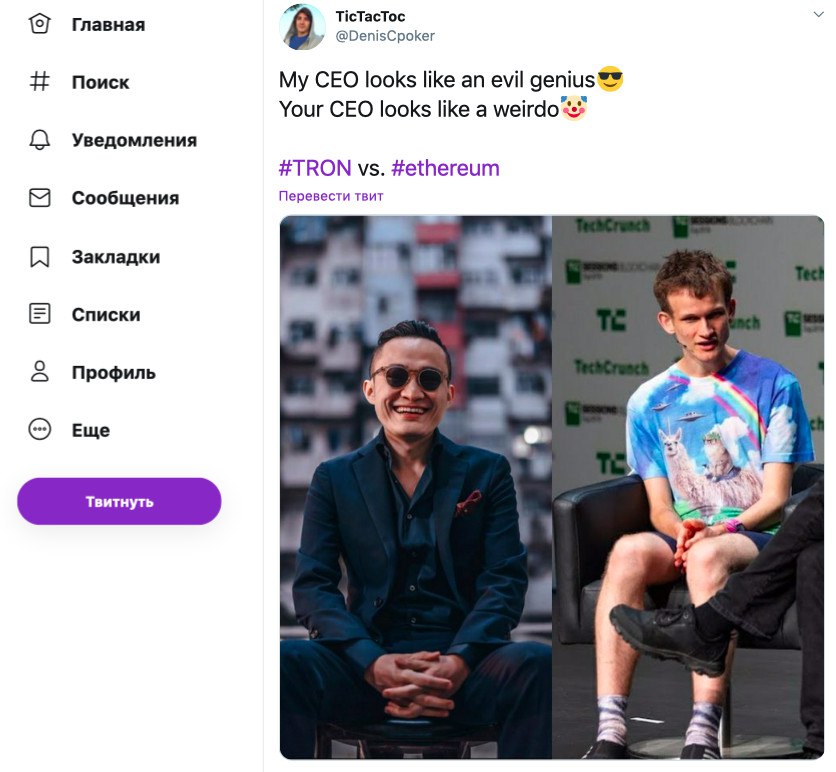Click the Перевести твит link
The image size is (836, 772).
pos(331,196)
